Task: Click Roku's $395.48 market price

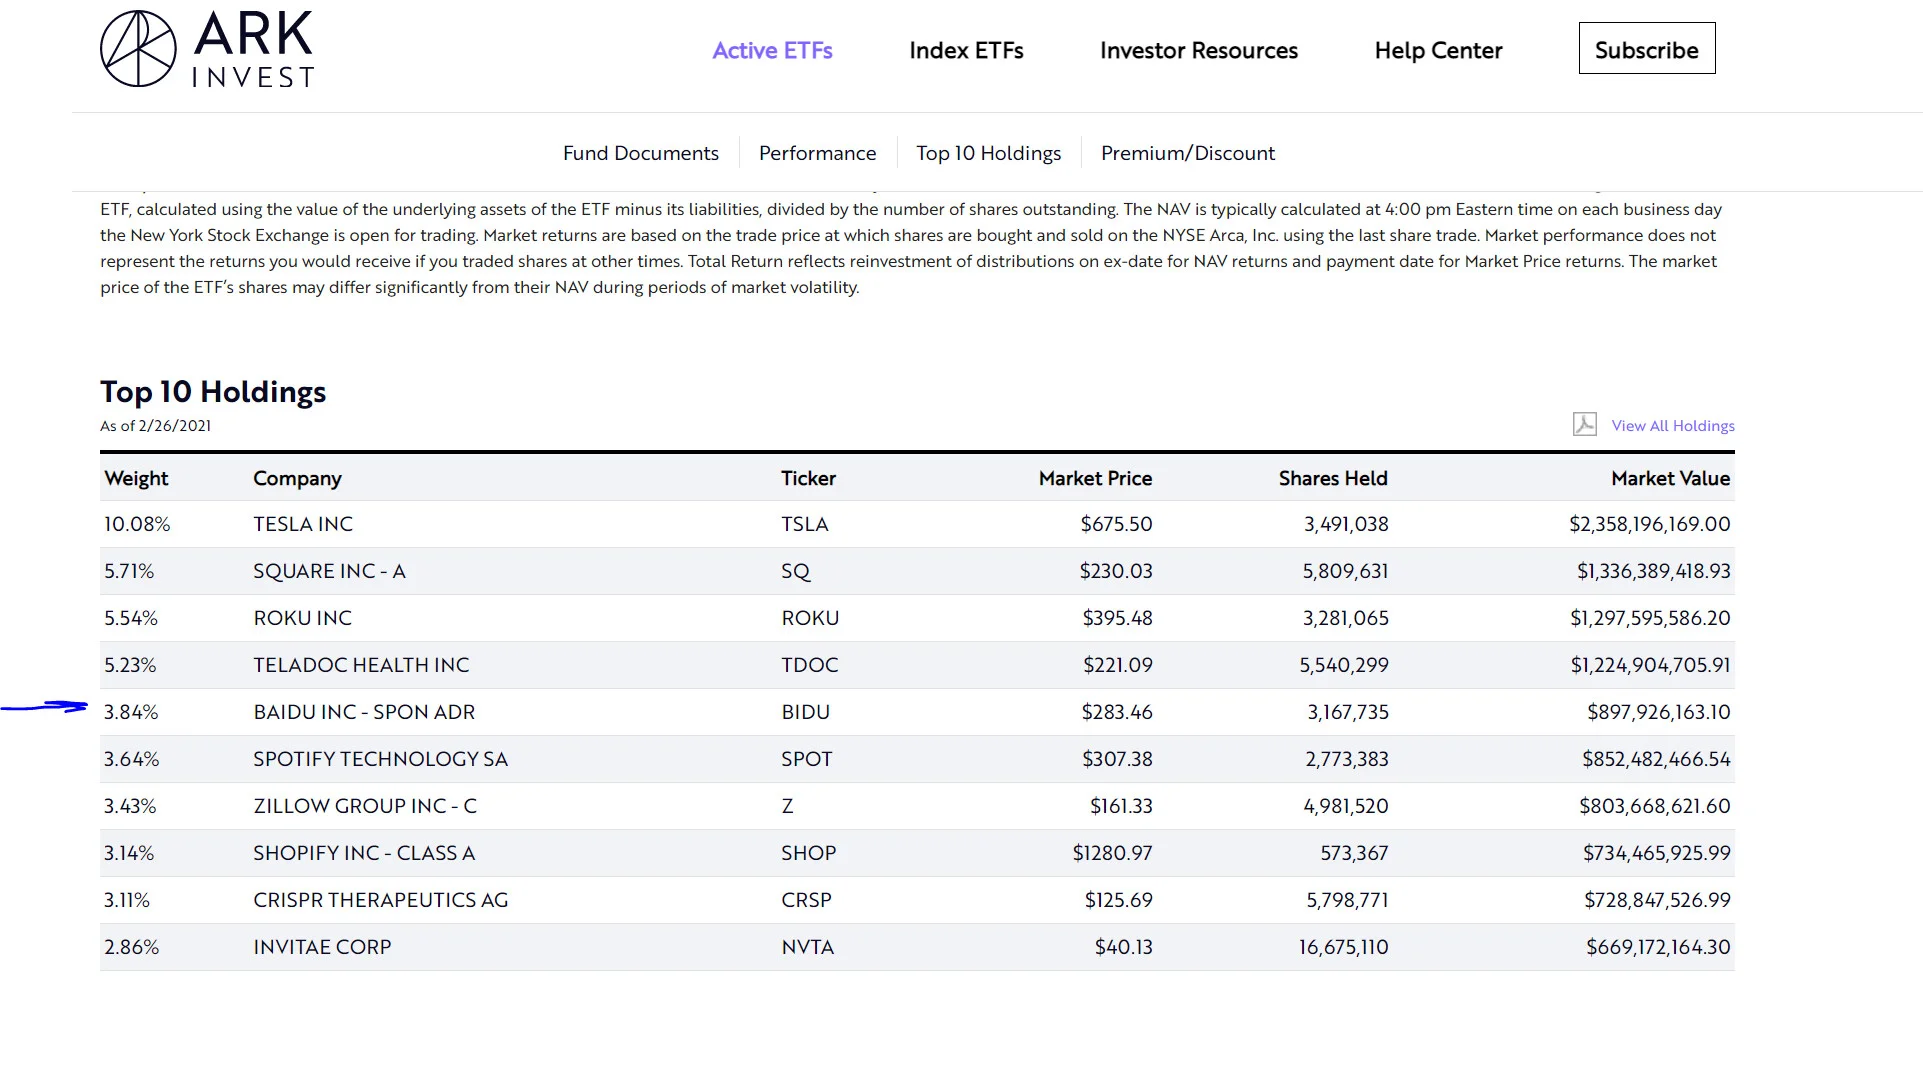Action: [1117, 618]
